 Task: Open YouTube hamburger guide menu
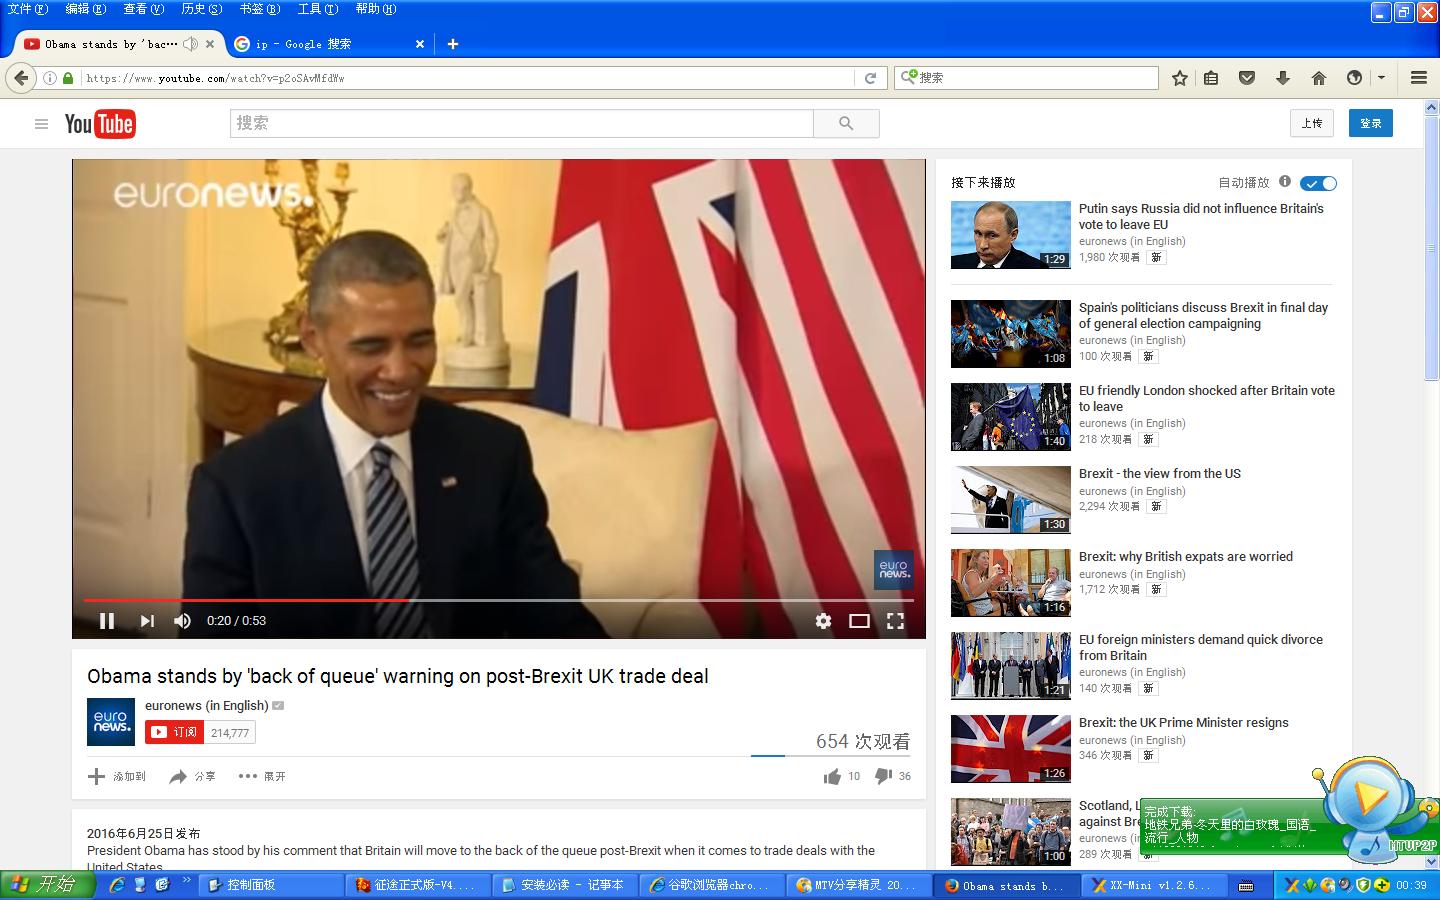(x=41, y=124)
